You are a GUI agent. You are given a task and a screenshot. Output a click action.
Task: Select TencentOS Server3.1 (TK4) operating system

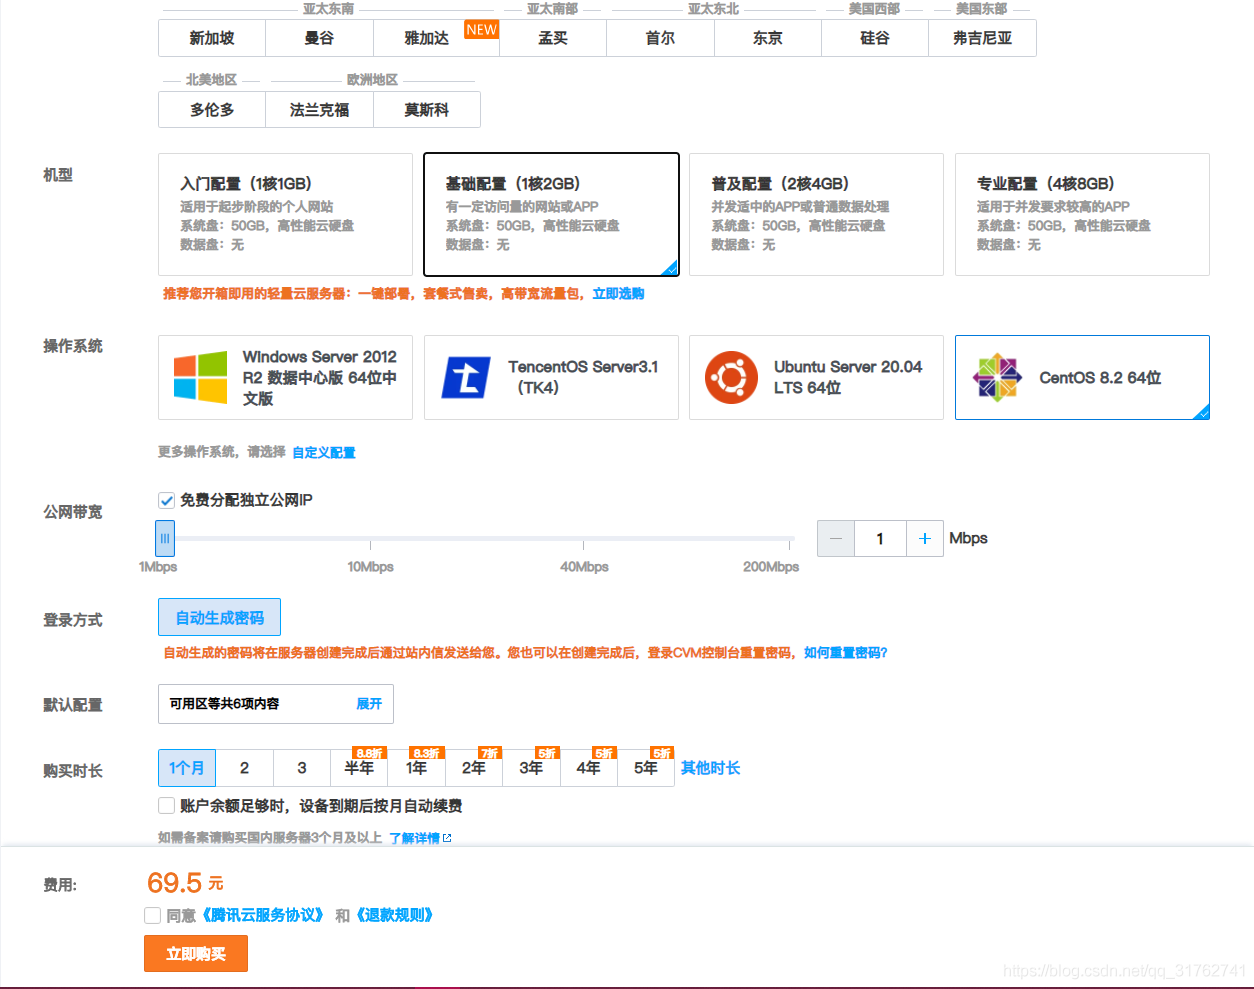point(551,377)
